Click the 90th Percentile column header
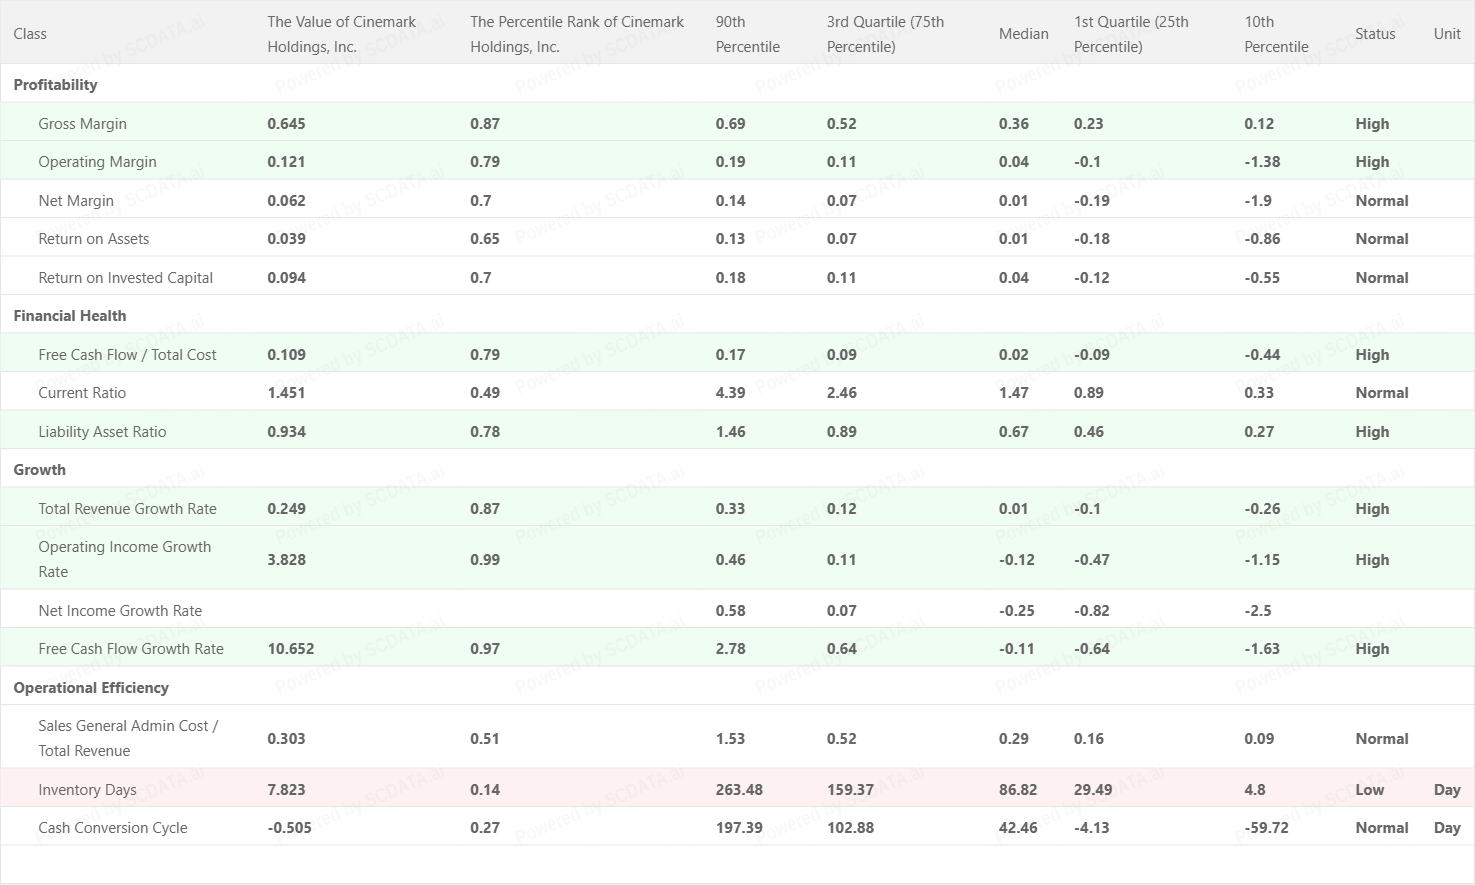Image resolution: width=1475 pixels, height=885 pixels. (747, 34)
